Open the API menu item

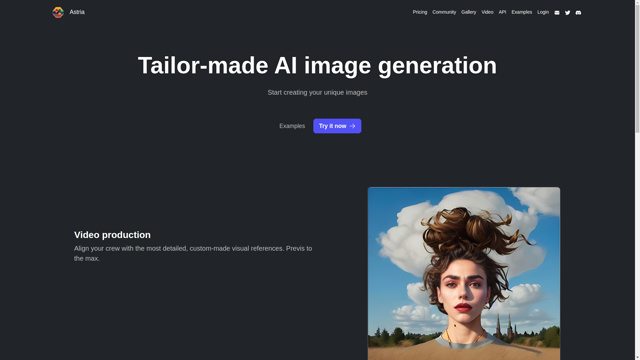pos(502,12)
